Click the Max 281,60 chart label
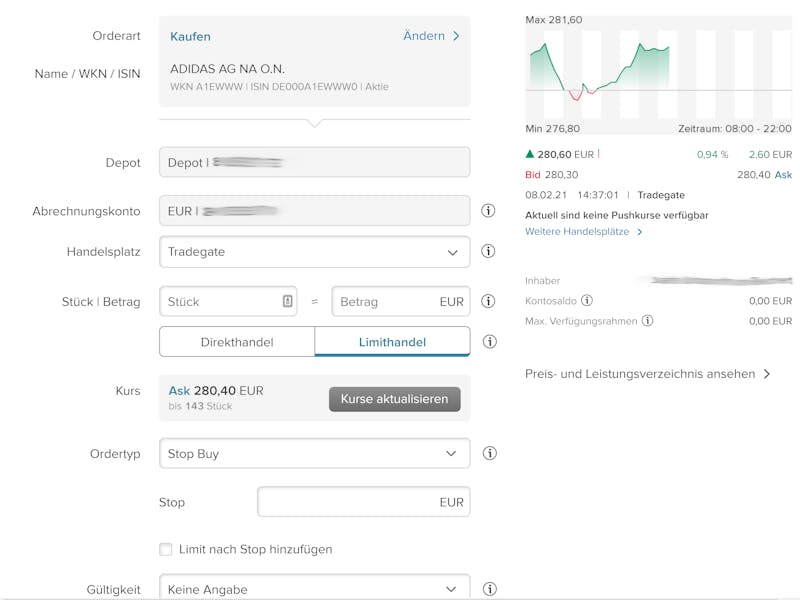 (x=554, y=20)
